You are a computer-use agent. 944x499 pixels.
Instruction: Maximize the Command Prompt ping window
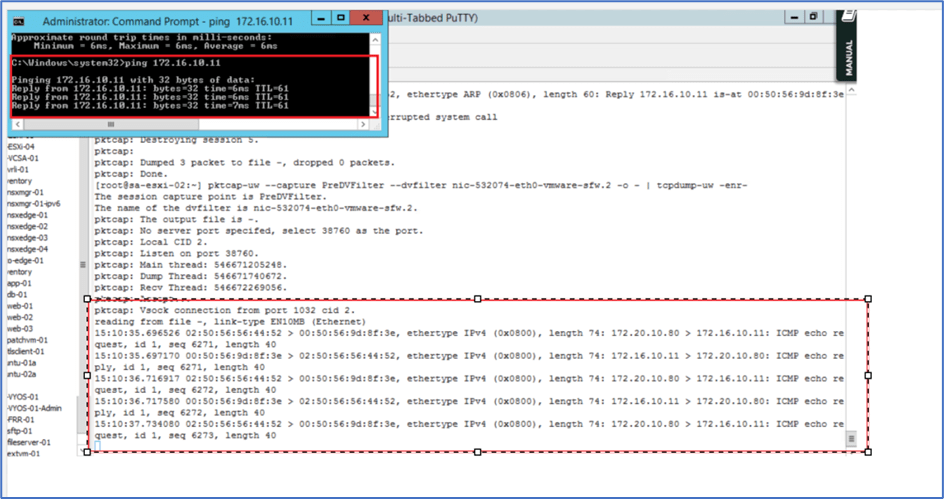pyautogui.click(x=342, y=18)
